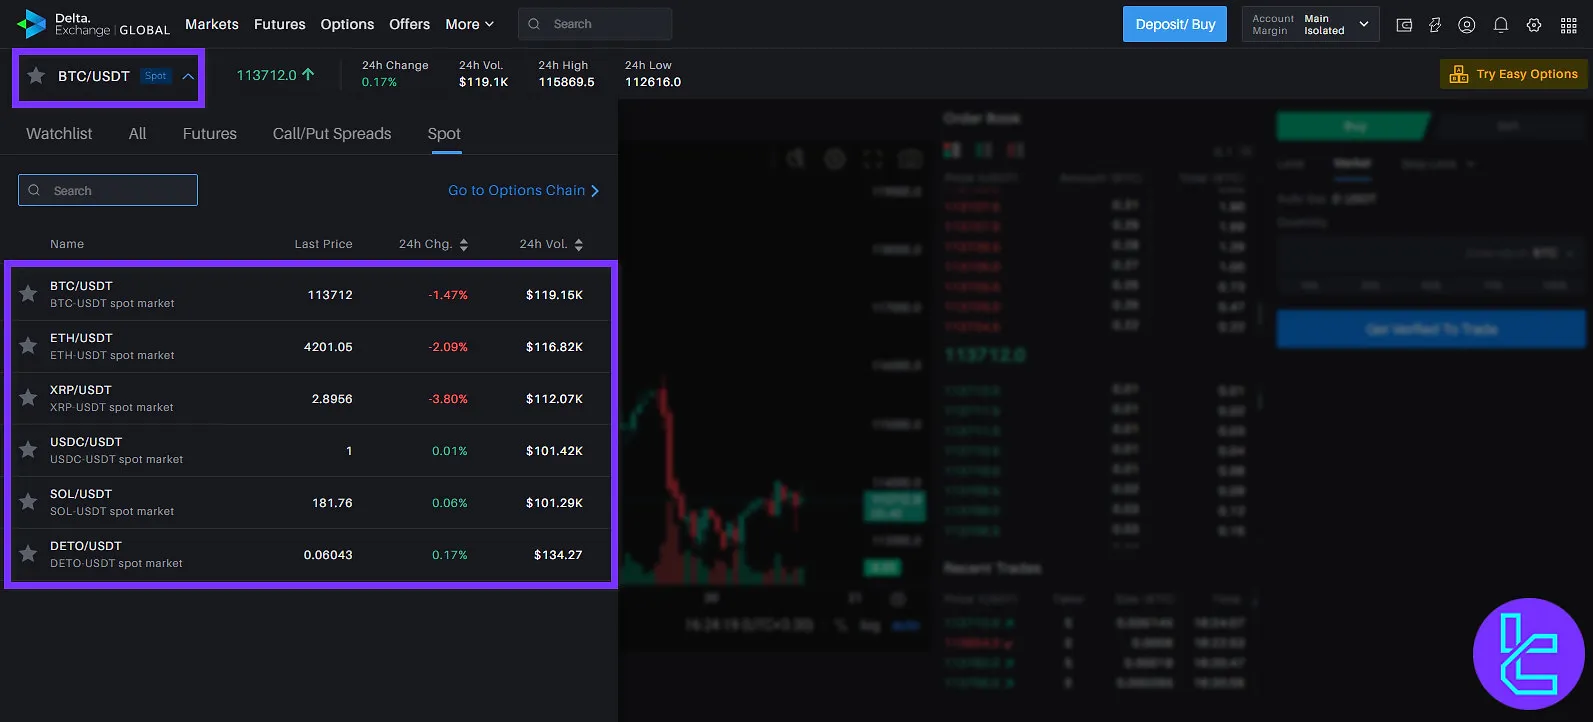Follow the Go to Options Chain link

tap(524, 190)
